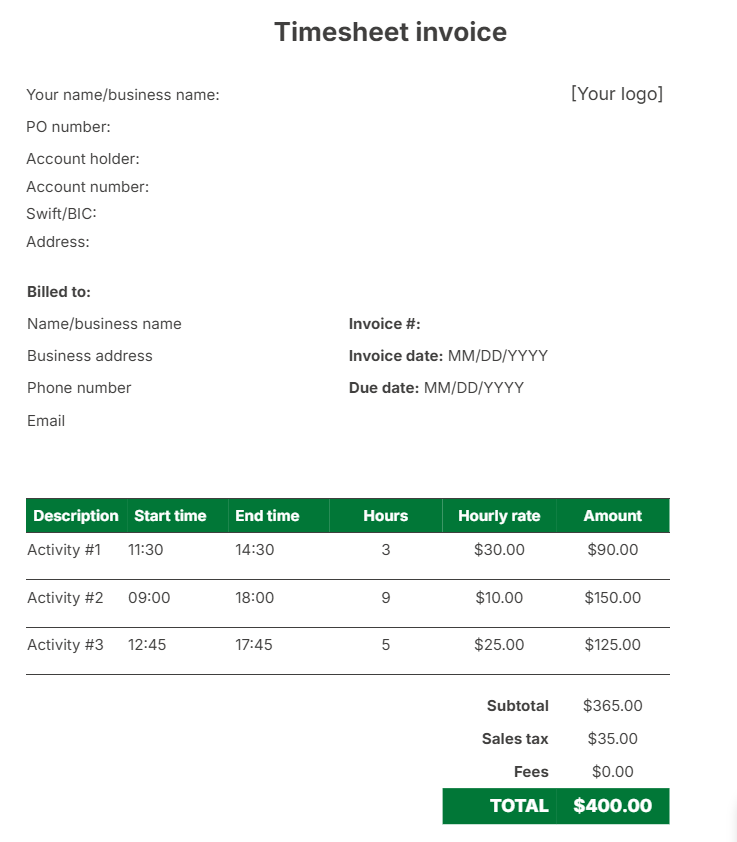Click the Timesheet invoice title

pos(390,32)
